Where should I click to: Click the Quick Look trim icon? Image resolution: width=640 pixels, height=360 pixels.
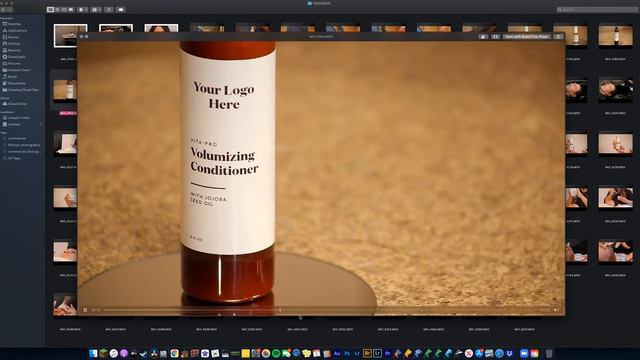click(x=495, y=36)
